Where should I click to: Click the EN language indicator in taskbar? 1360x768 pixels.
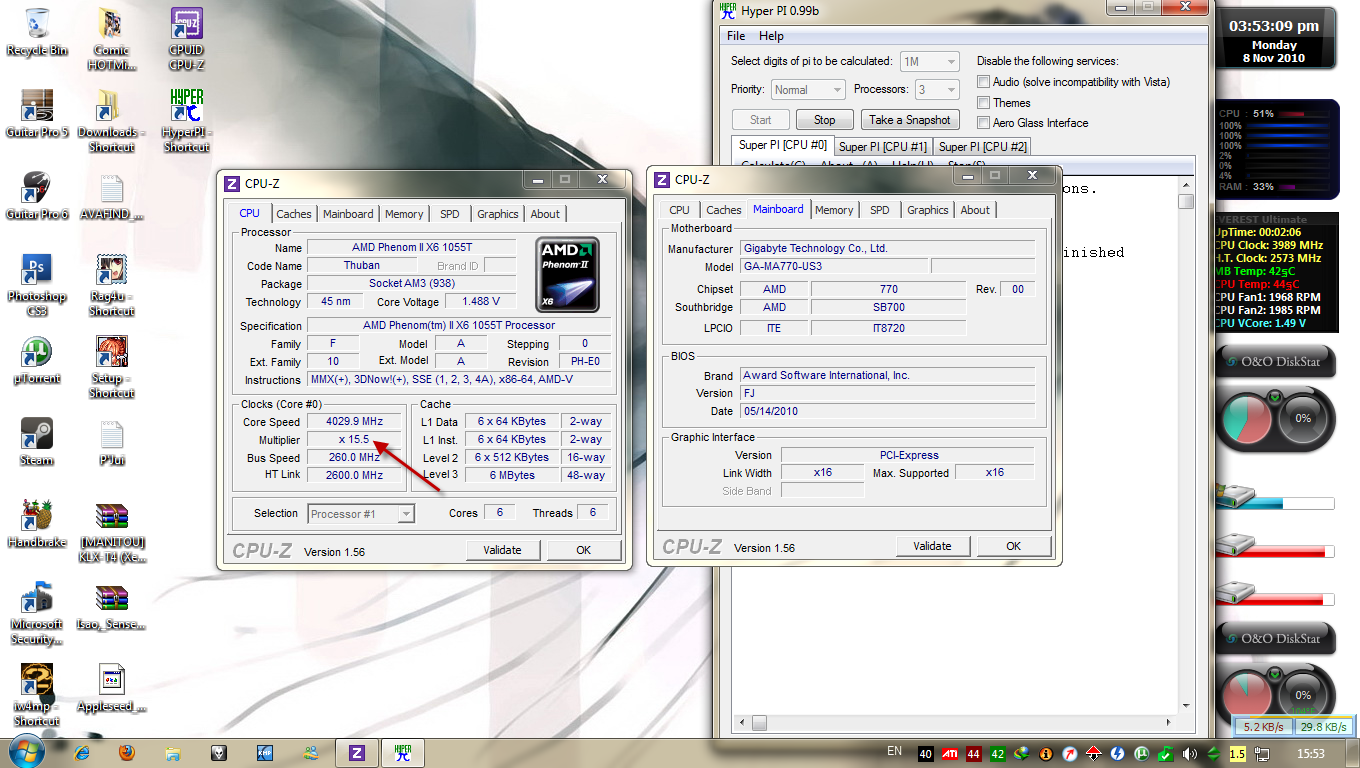tap(894, 751)
